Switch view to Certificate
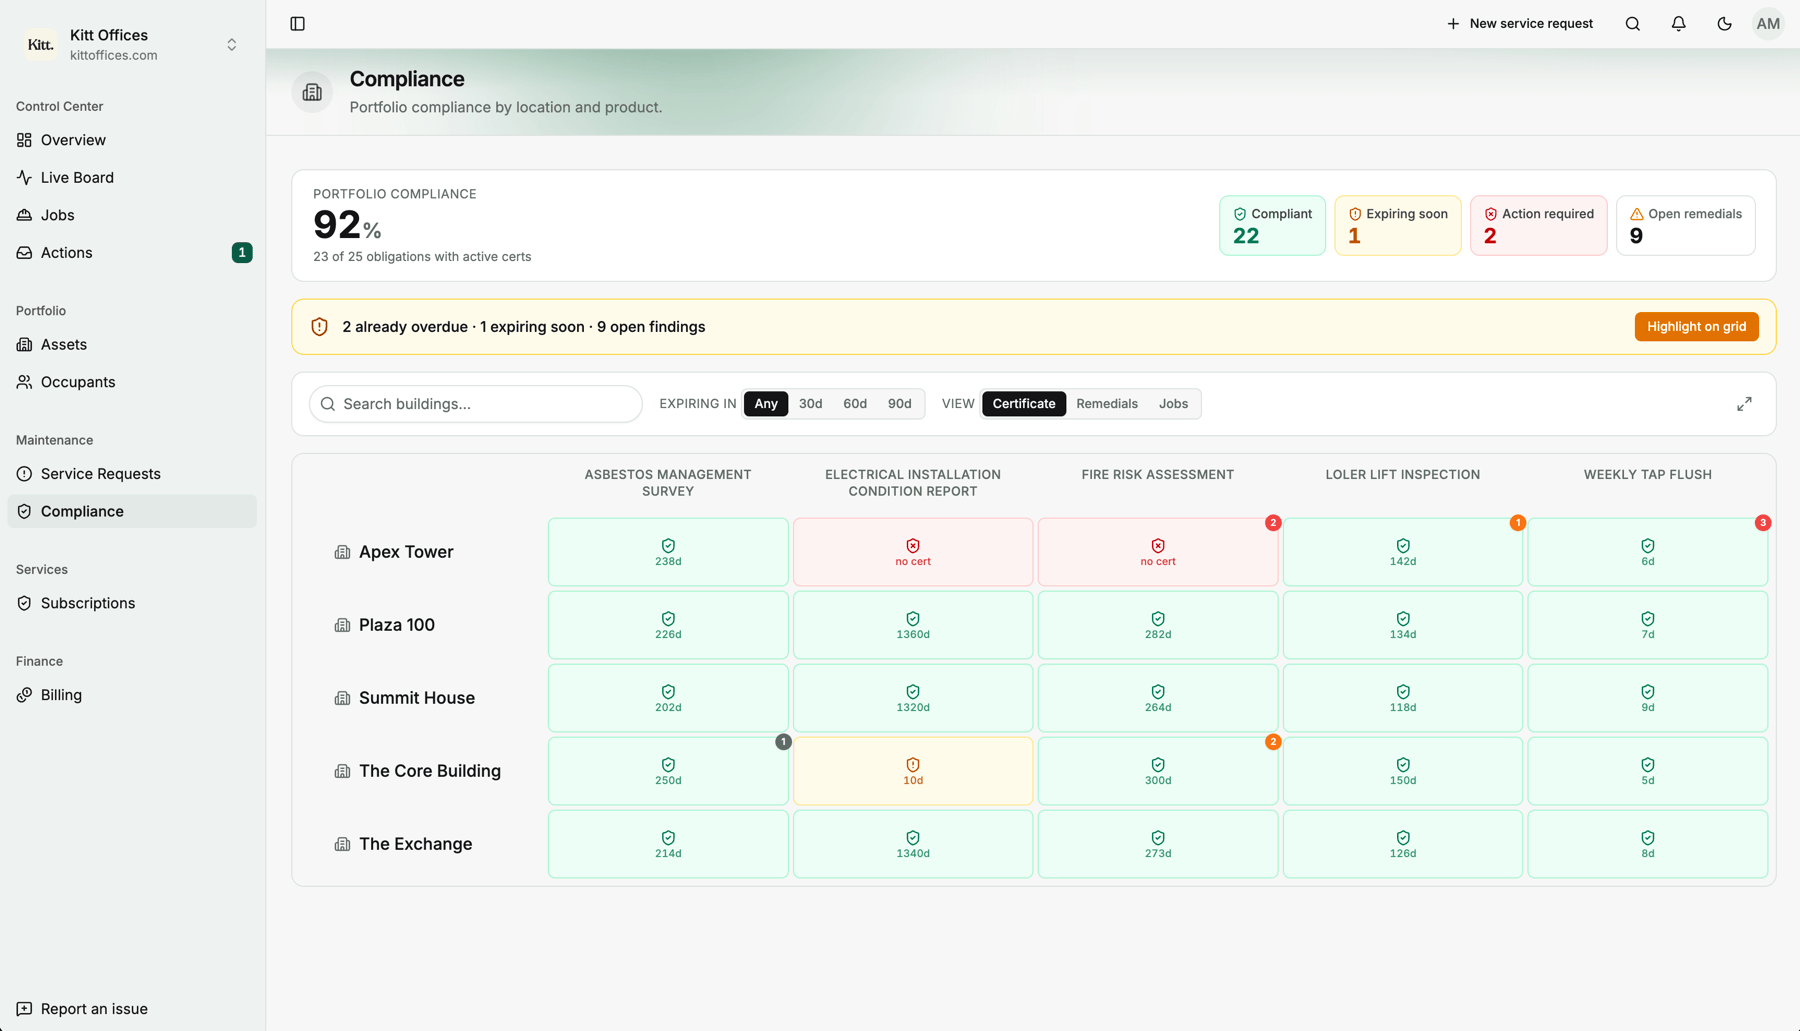Viewport: 1800px width, 1031px height. click(x=1024, y=404)
